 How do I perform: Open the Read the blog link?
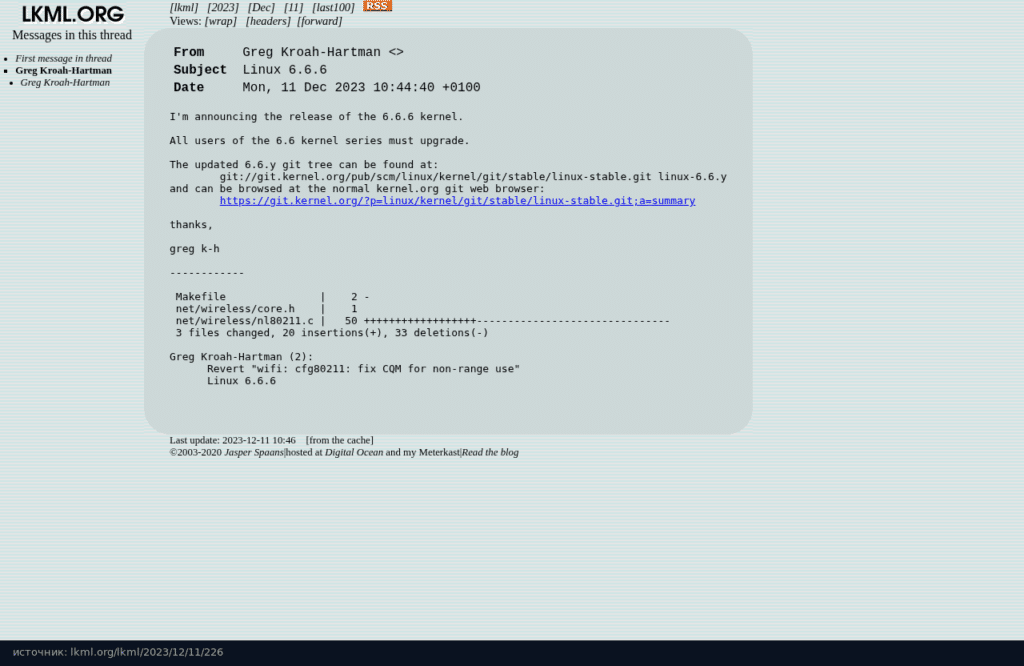pyautogui.click(x=490, y=452)
